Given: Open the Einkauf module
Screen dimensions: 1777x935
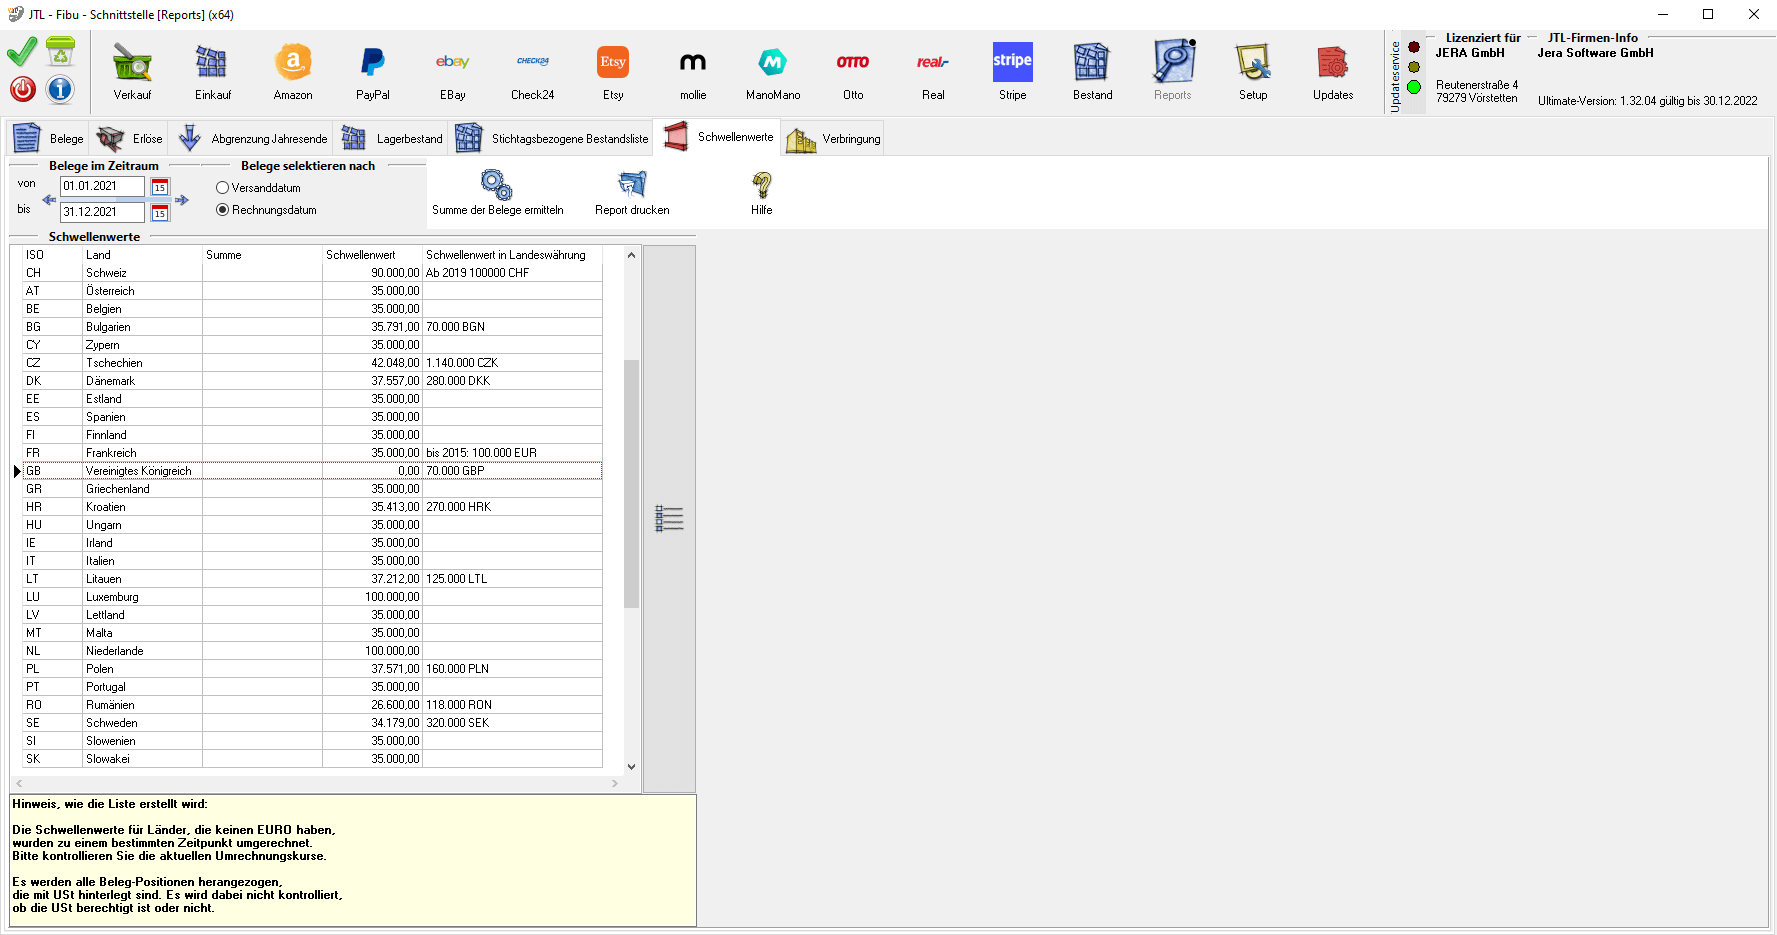Looking at the screenshot, I should tap(211, 70).
